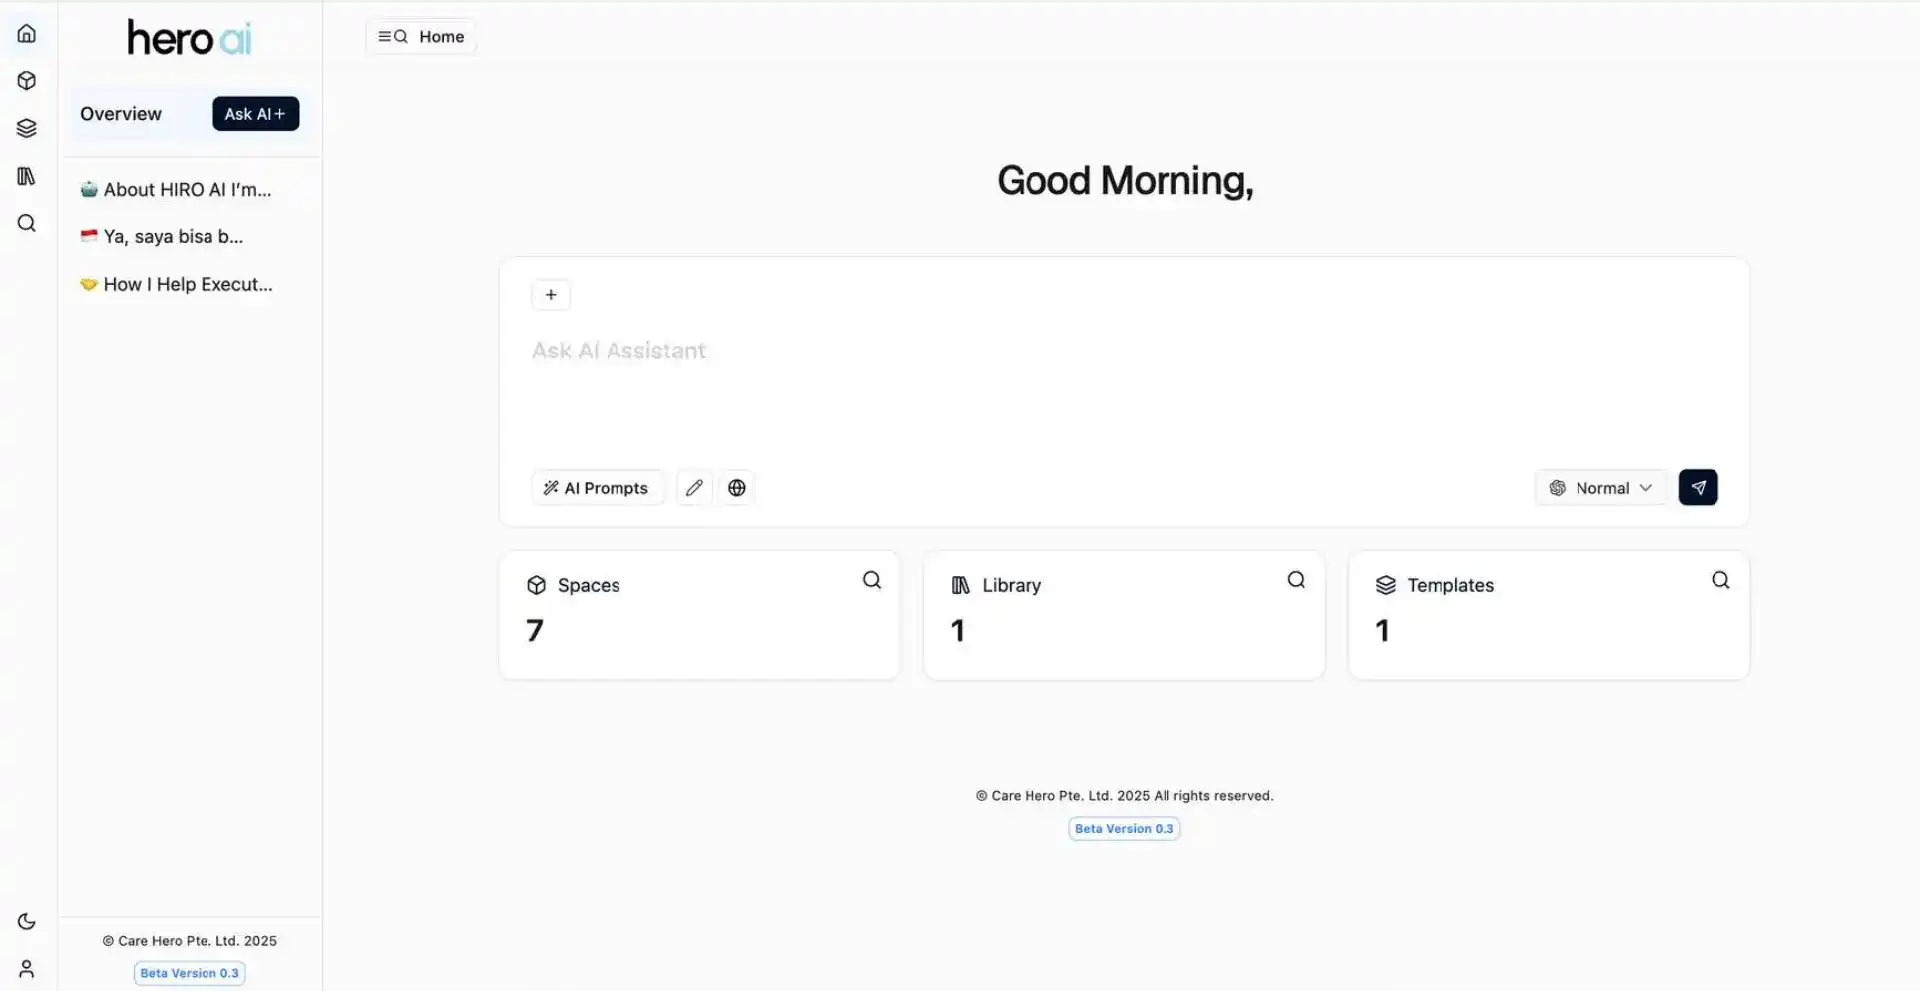Click the Beta Version 0.3 badge

(x=1124, y=828)
